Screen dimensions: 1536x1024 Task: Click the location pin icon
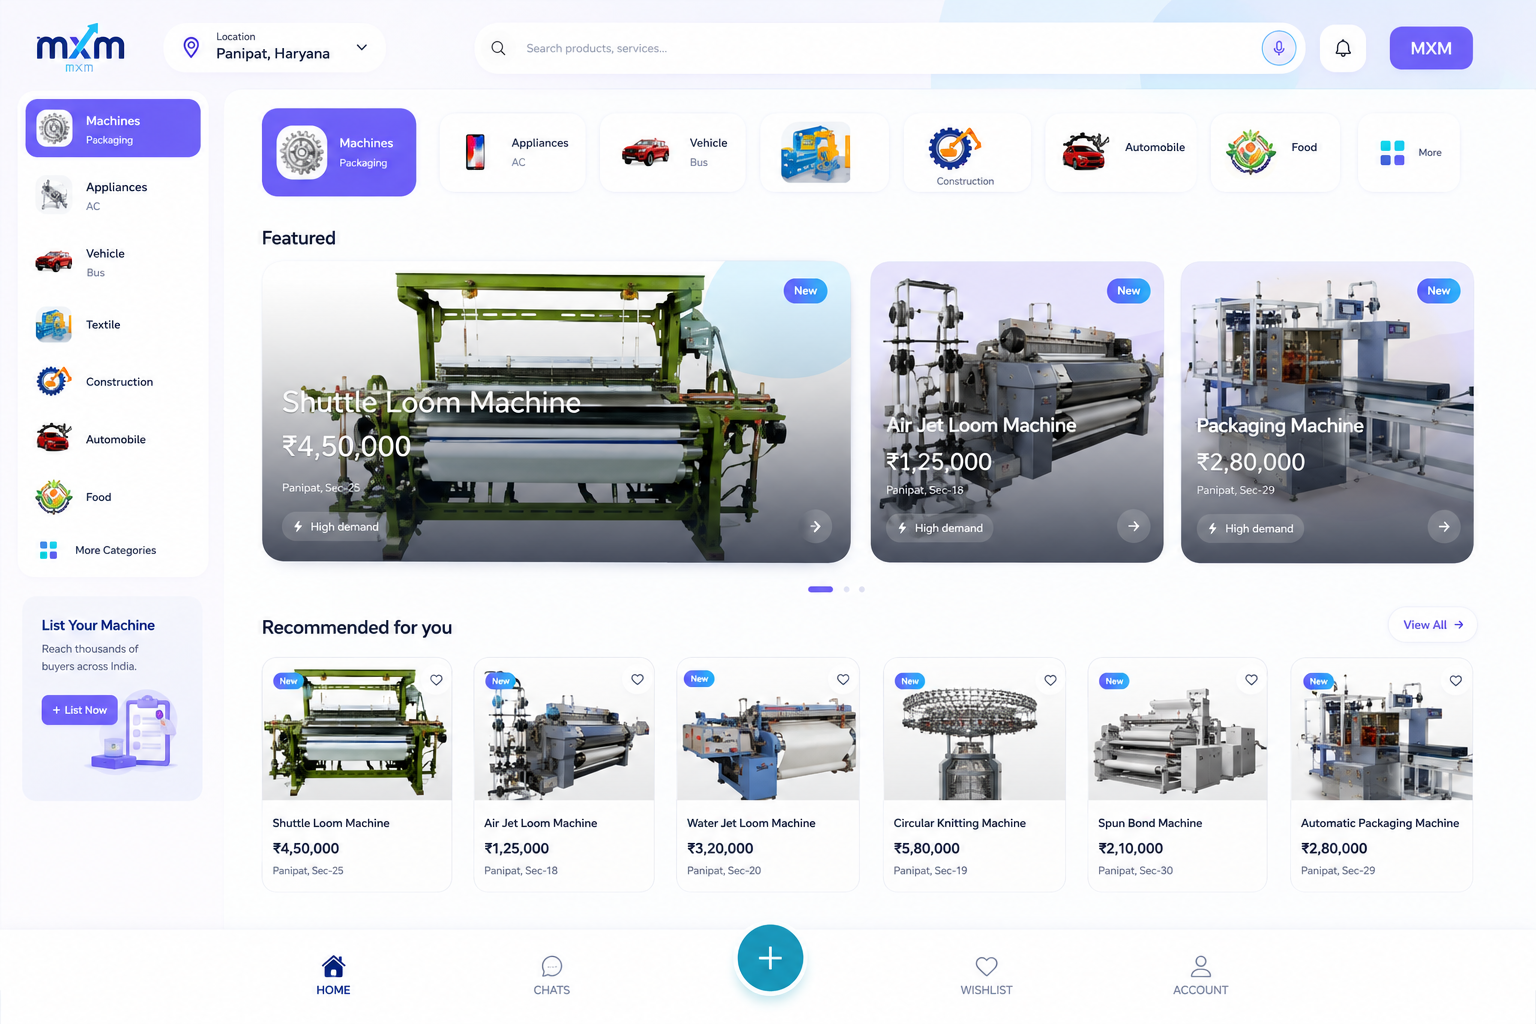click(191, 47)
